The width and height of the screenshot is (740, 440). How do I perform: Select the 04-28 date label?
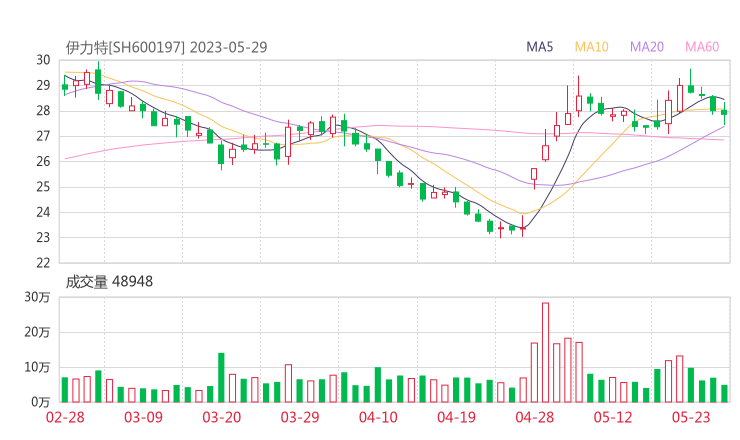535,417
